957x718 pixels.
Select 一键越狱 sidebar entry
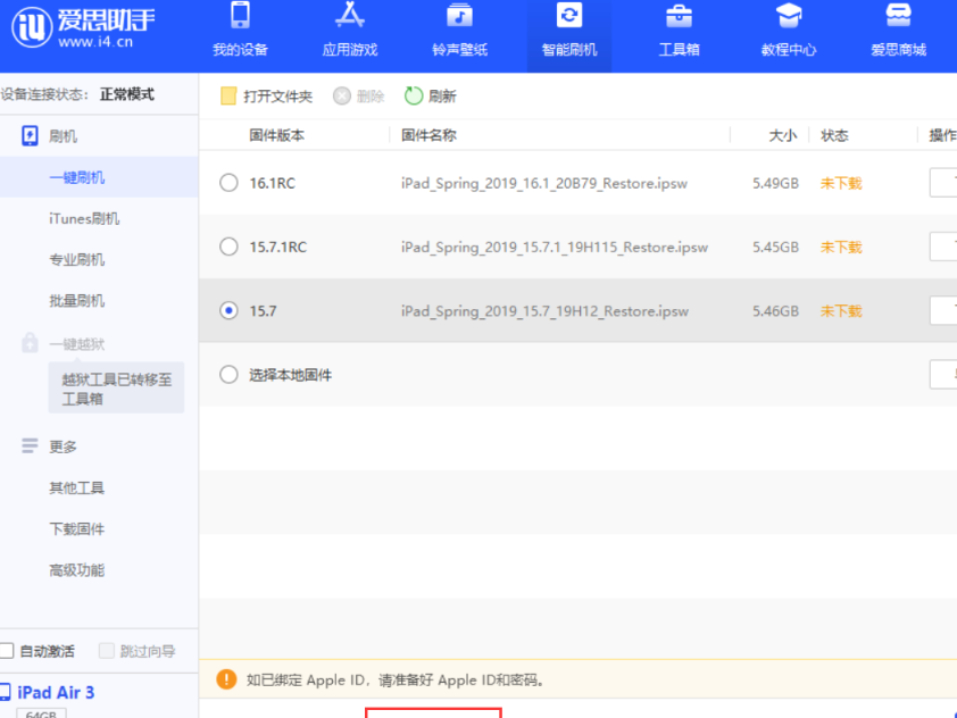(77, 344)
